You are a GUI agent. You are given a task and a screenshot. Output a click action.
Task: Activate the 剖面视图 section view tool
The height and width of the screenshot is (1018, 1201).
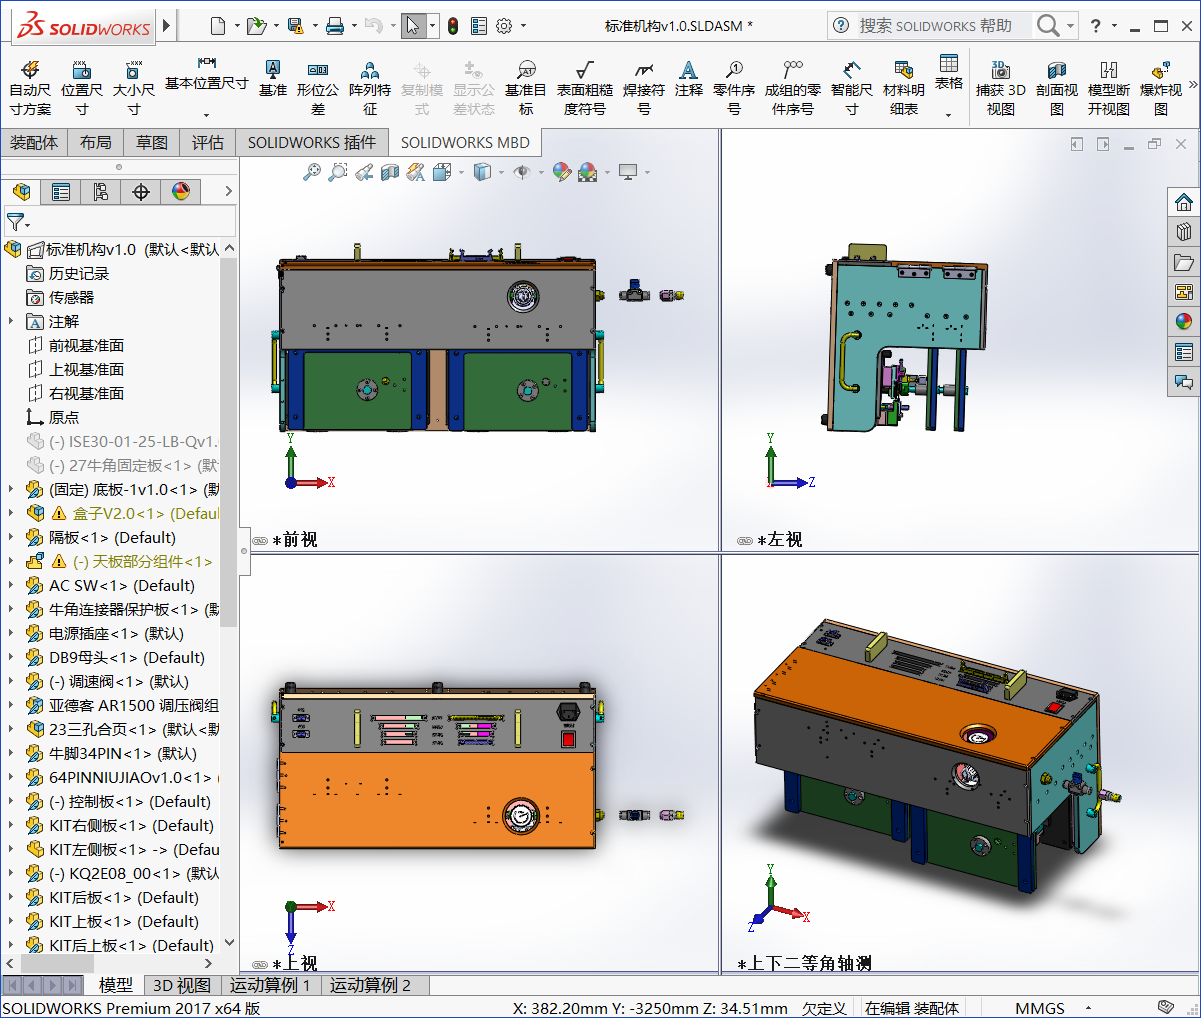tap(1057, 88)
